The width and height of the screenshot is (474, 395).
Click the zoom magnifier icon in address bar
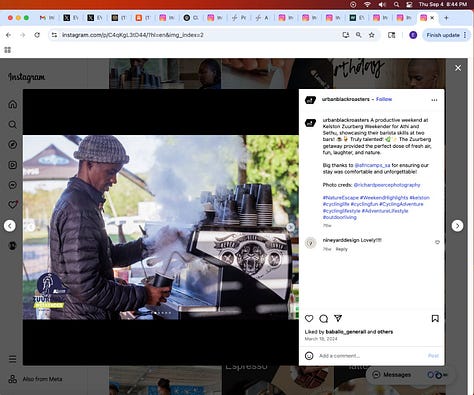click(358, 35)
